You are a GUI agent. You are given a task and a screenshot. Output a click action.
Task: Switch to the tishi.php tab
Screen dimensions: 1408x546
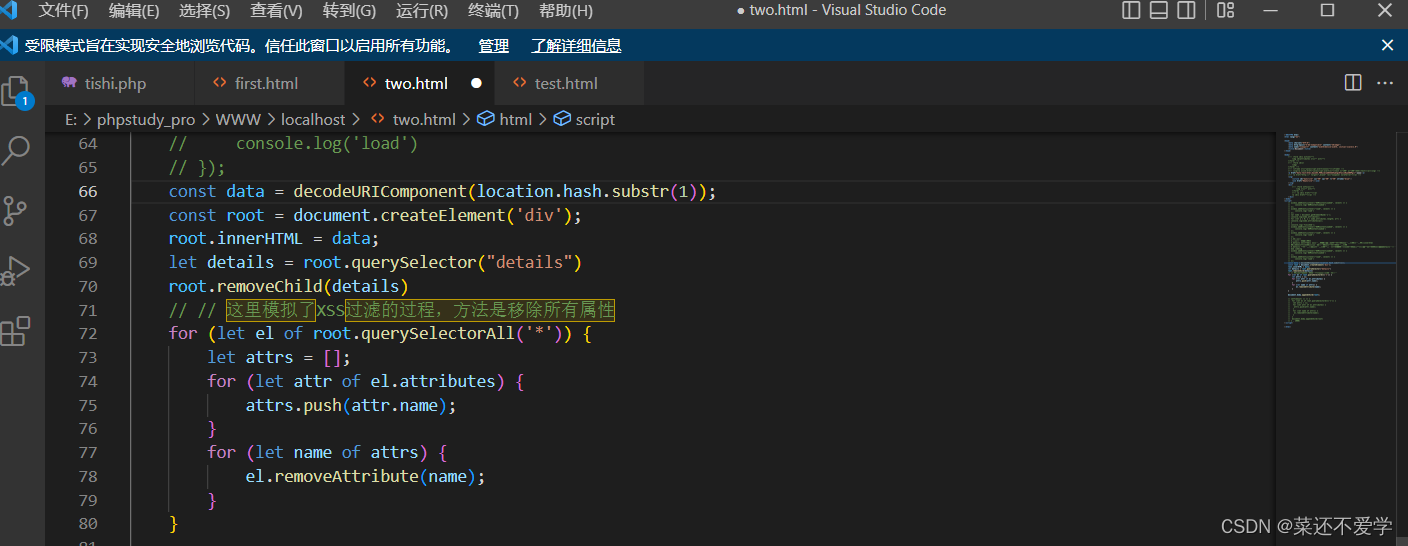[x=117, y=84]
